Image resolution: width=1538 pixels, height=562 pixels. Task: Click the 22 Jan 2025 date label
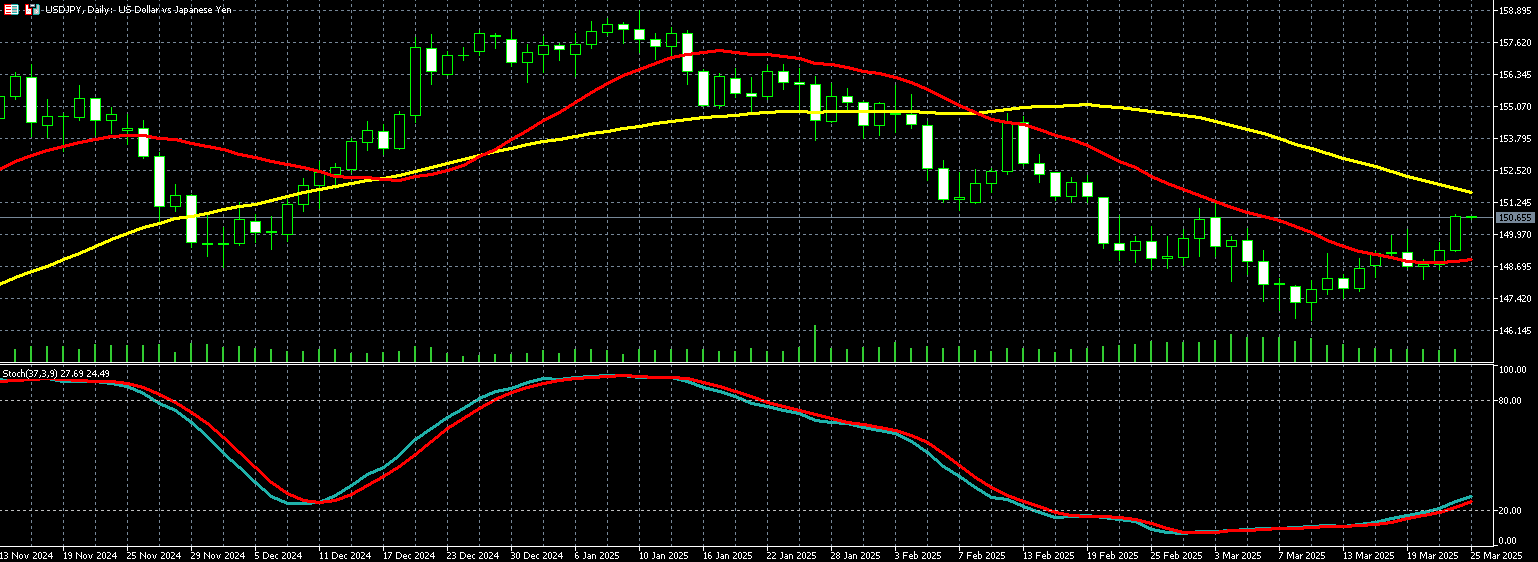point(792,555)
